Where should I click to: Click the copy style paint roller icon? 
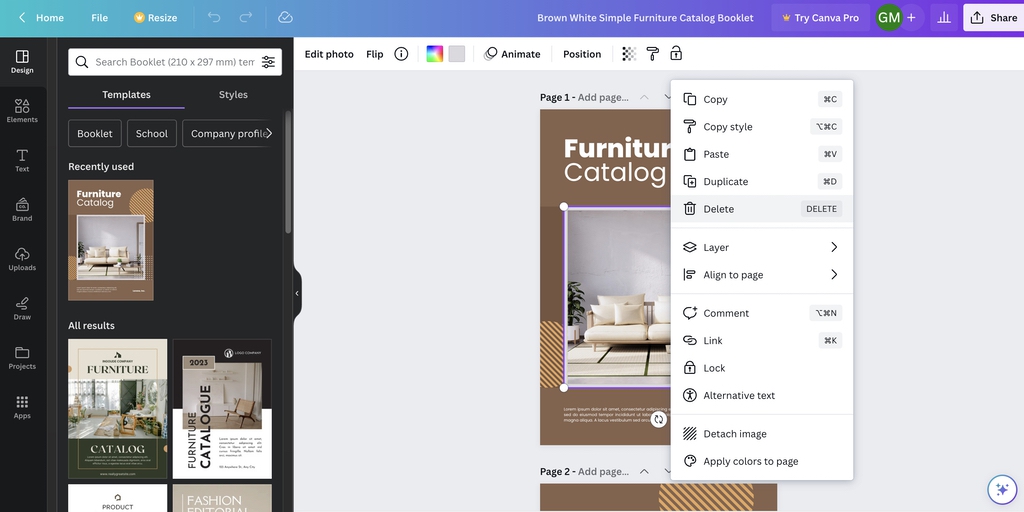652,54
